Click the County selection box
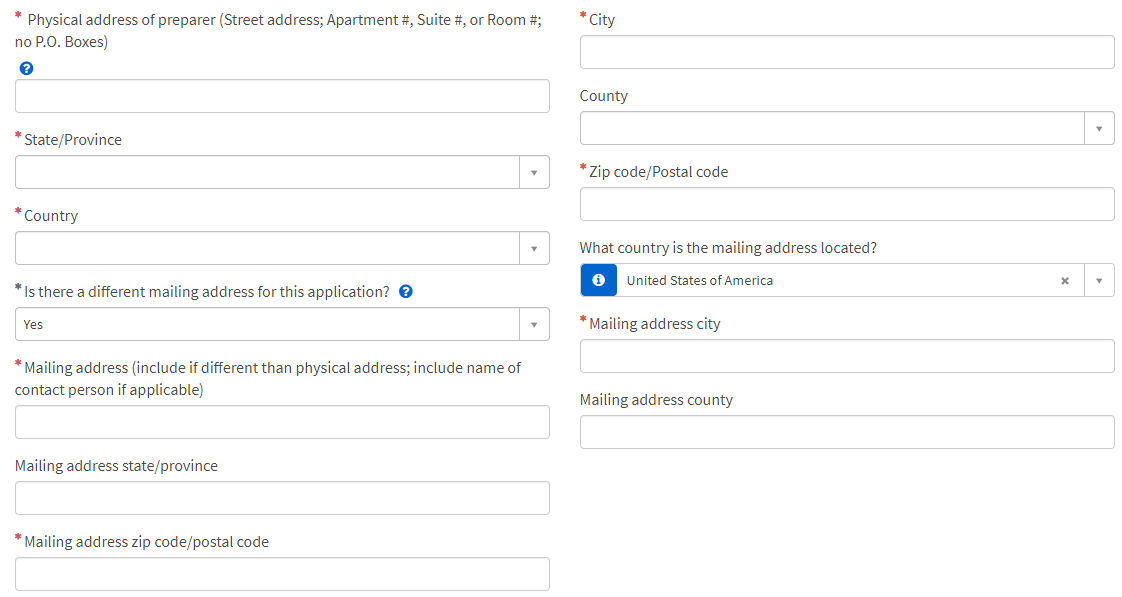This screenshot has width=1122, height=597. (832, 128)
